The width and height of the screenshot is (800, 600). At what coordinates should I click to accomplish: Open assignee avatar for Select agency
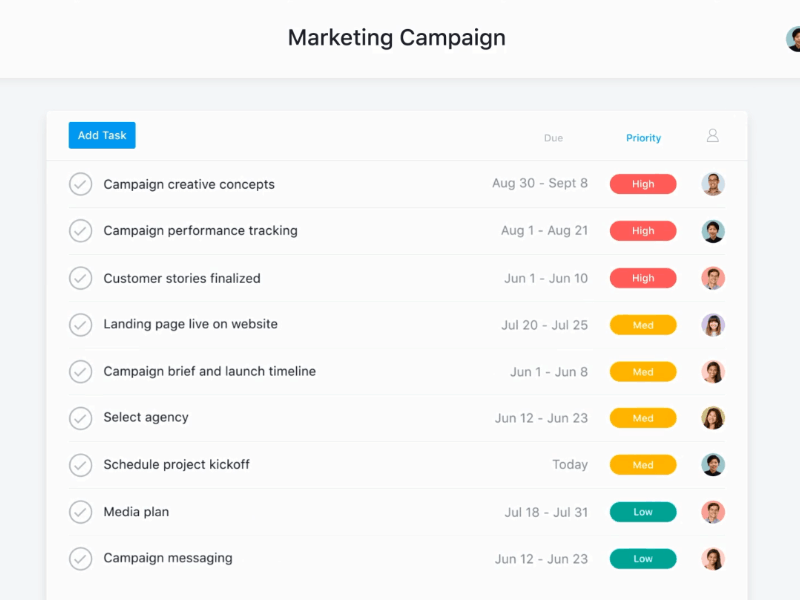(x=713, y=418)
